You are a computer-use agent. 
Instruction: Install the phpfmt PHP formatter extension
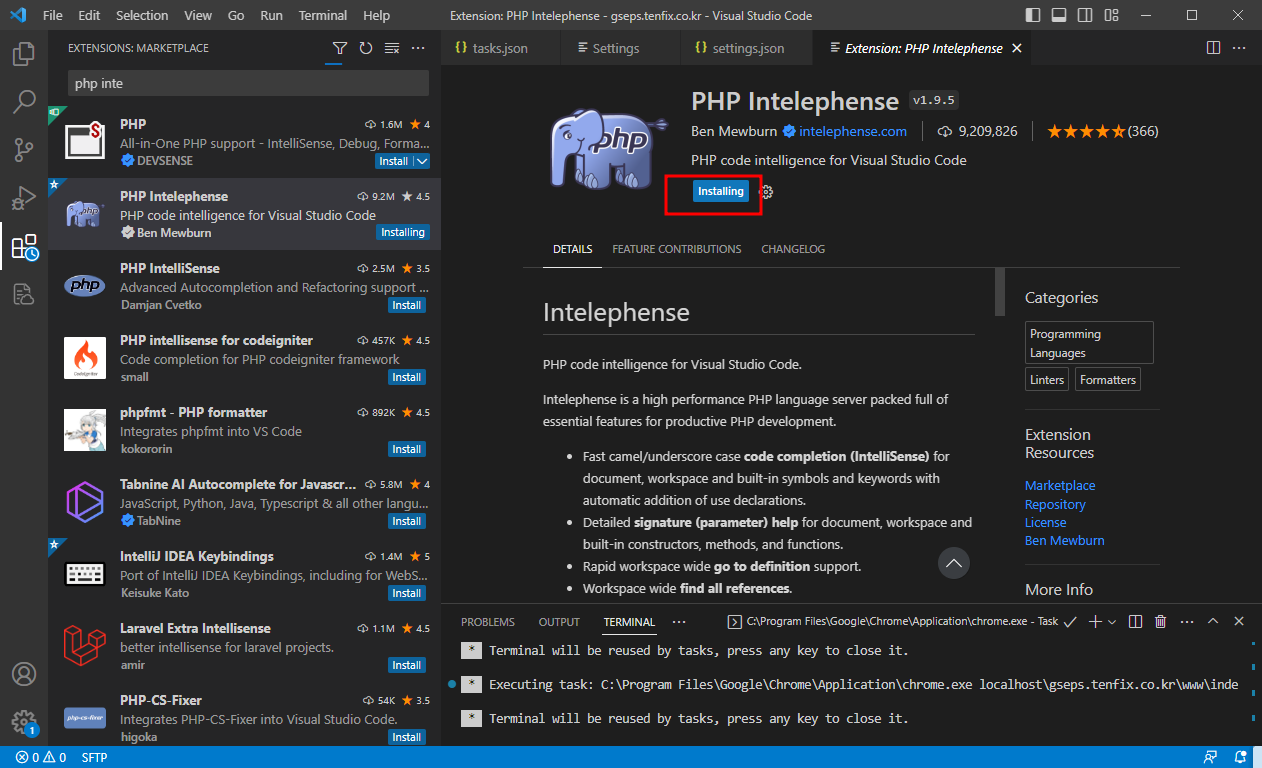pos(406,449)
